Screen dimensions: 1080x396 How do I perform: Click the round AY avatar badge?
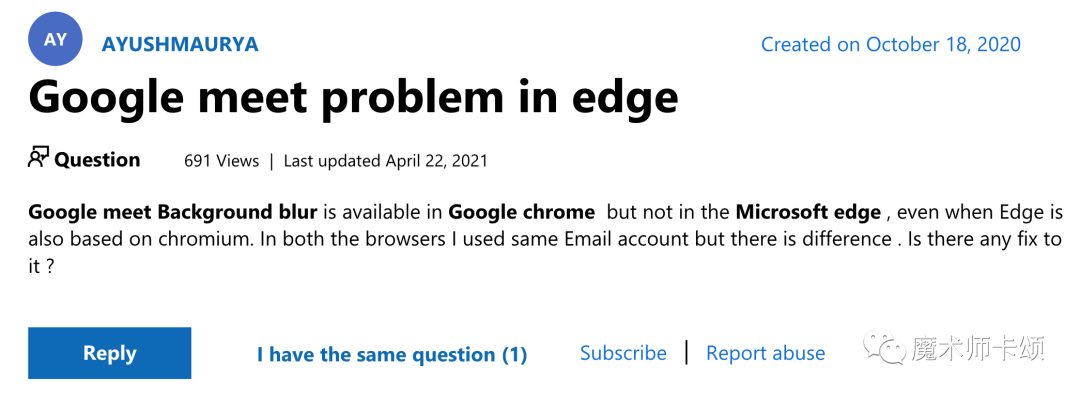tap(55, 39)
